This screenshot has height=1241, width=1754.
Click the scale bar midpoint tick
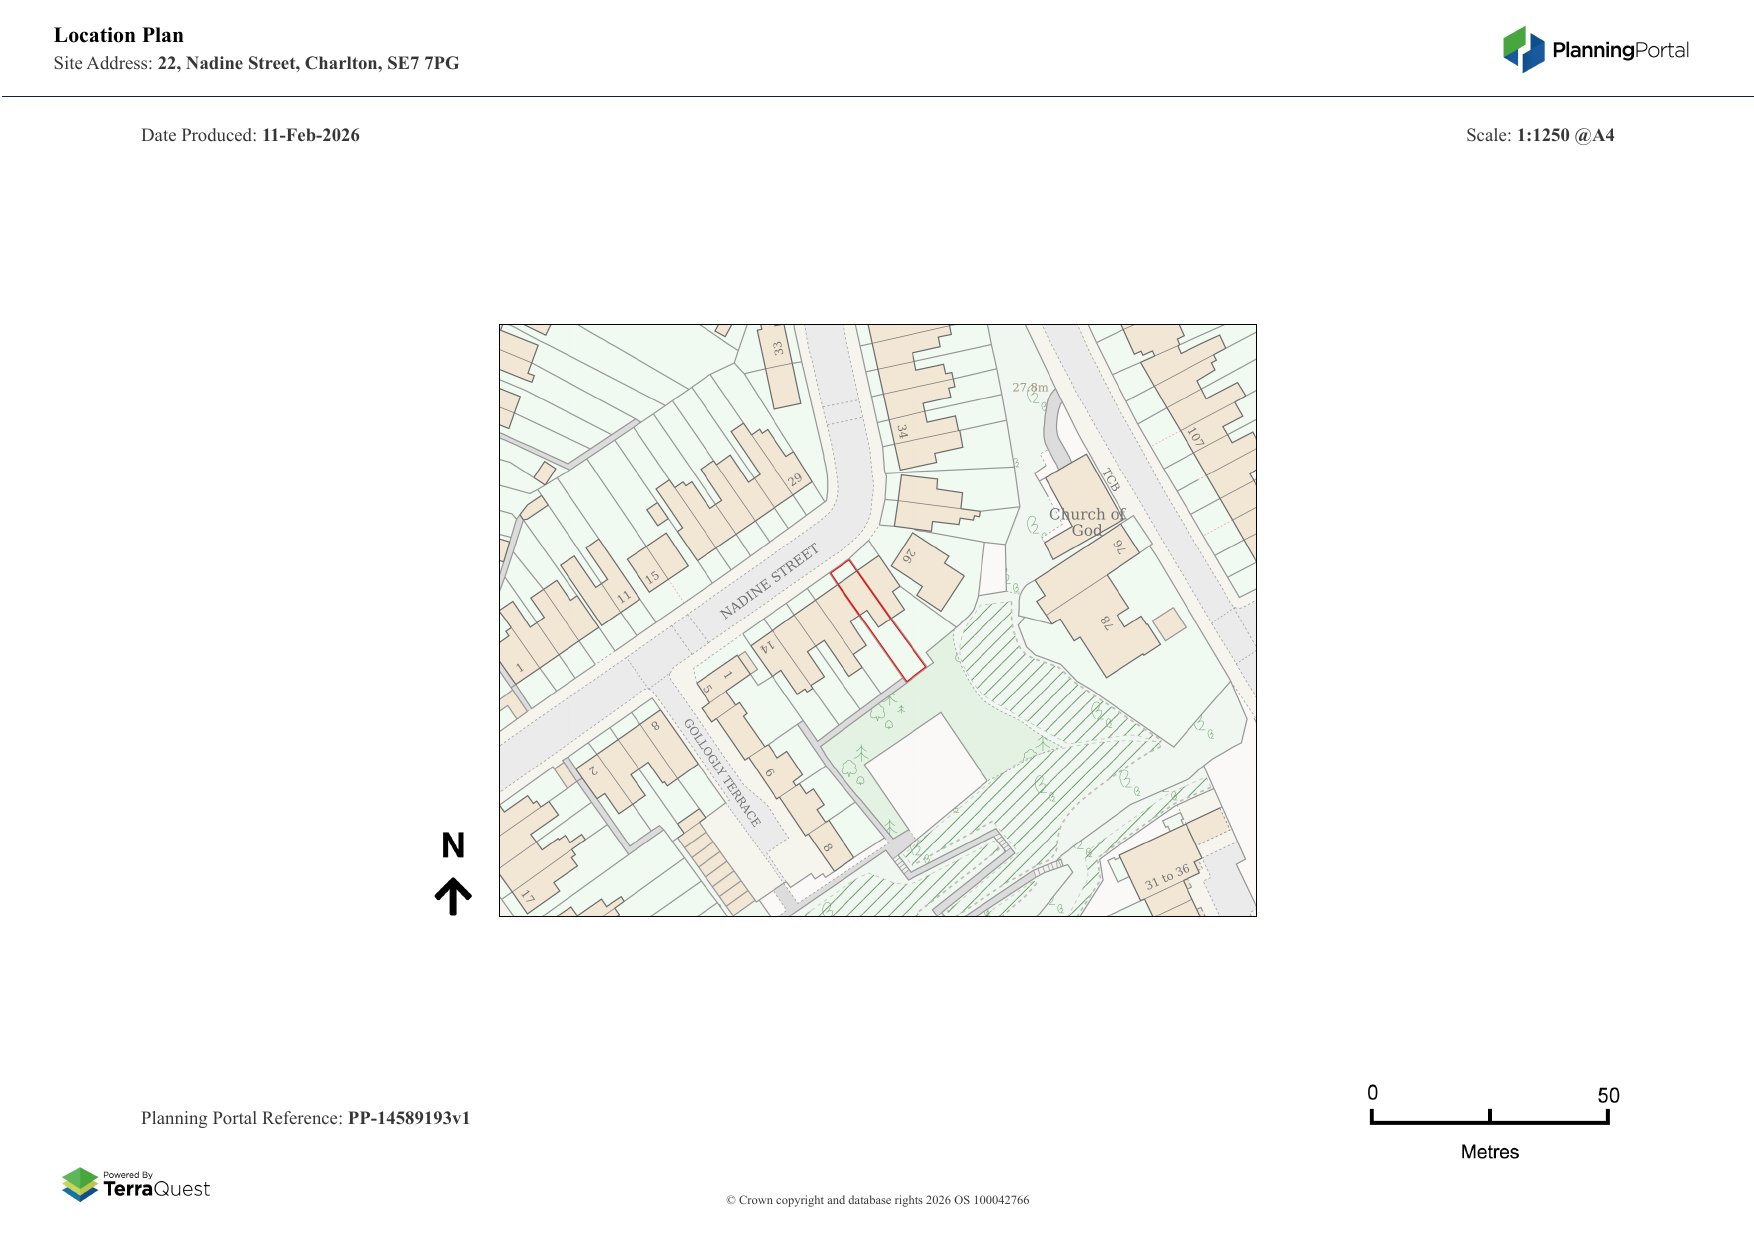pyautogui.click(x=1489, y=1116)
